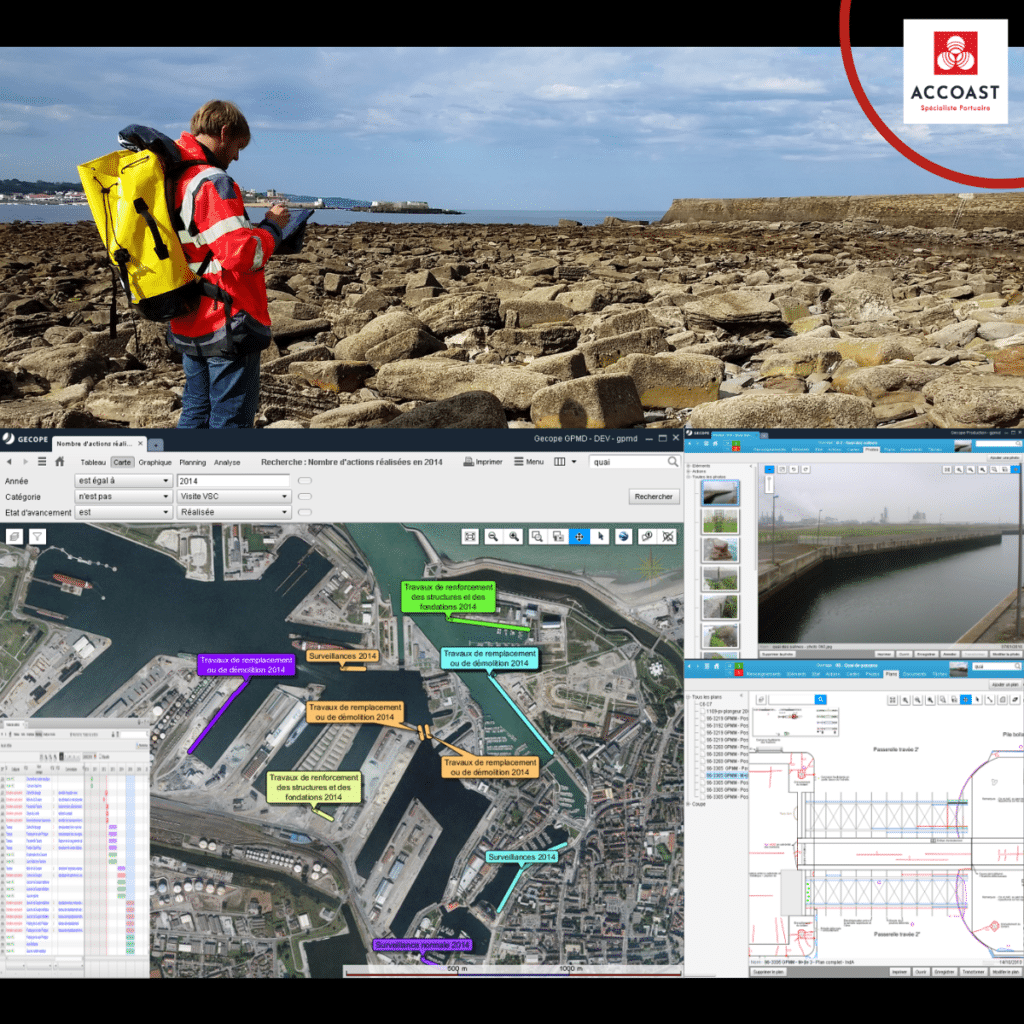Select first quay photo thumbnail in photo window

click(x=720, y=492)
